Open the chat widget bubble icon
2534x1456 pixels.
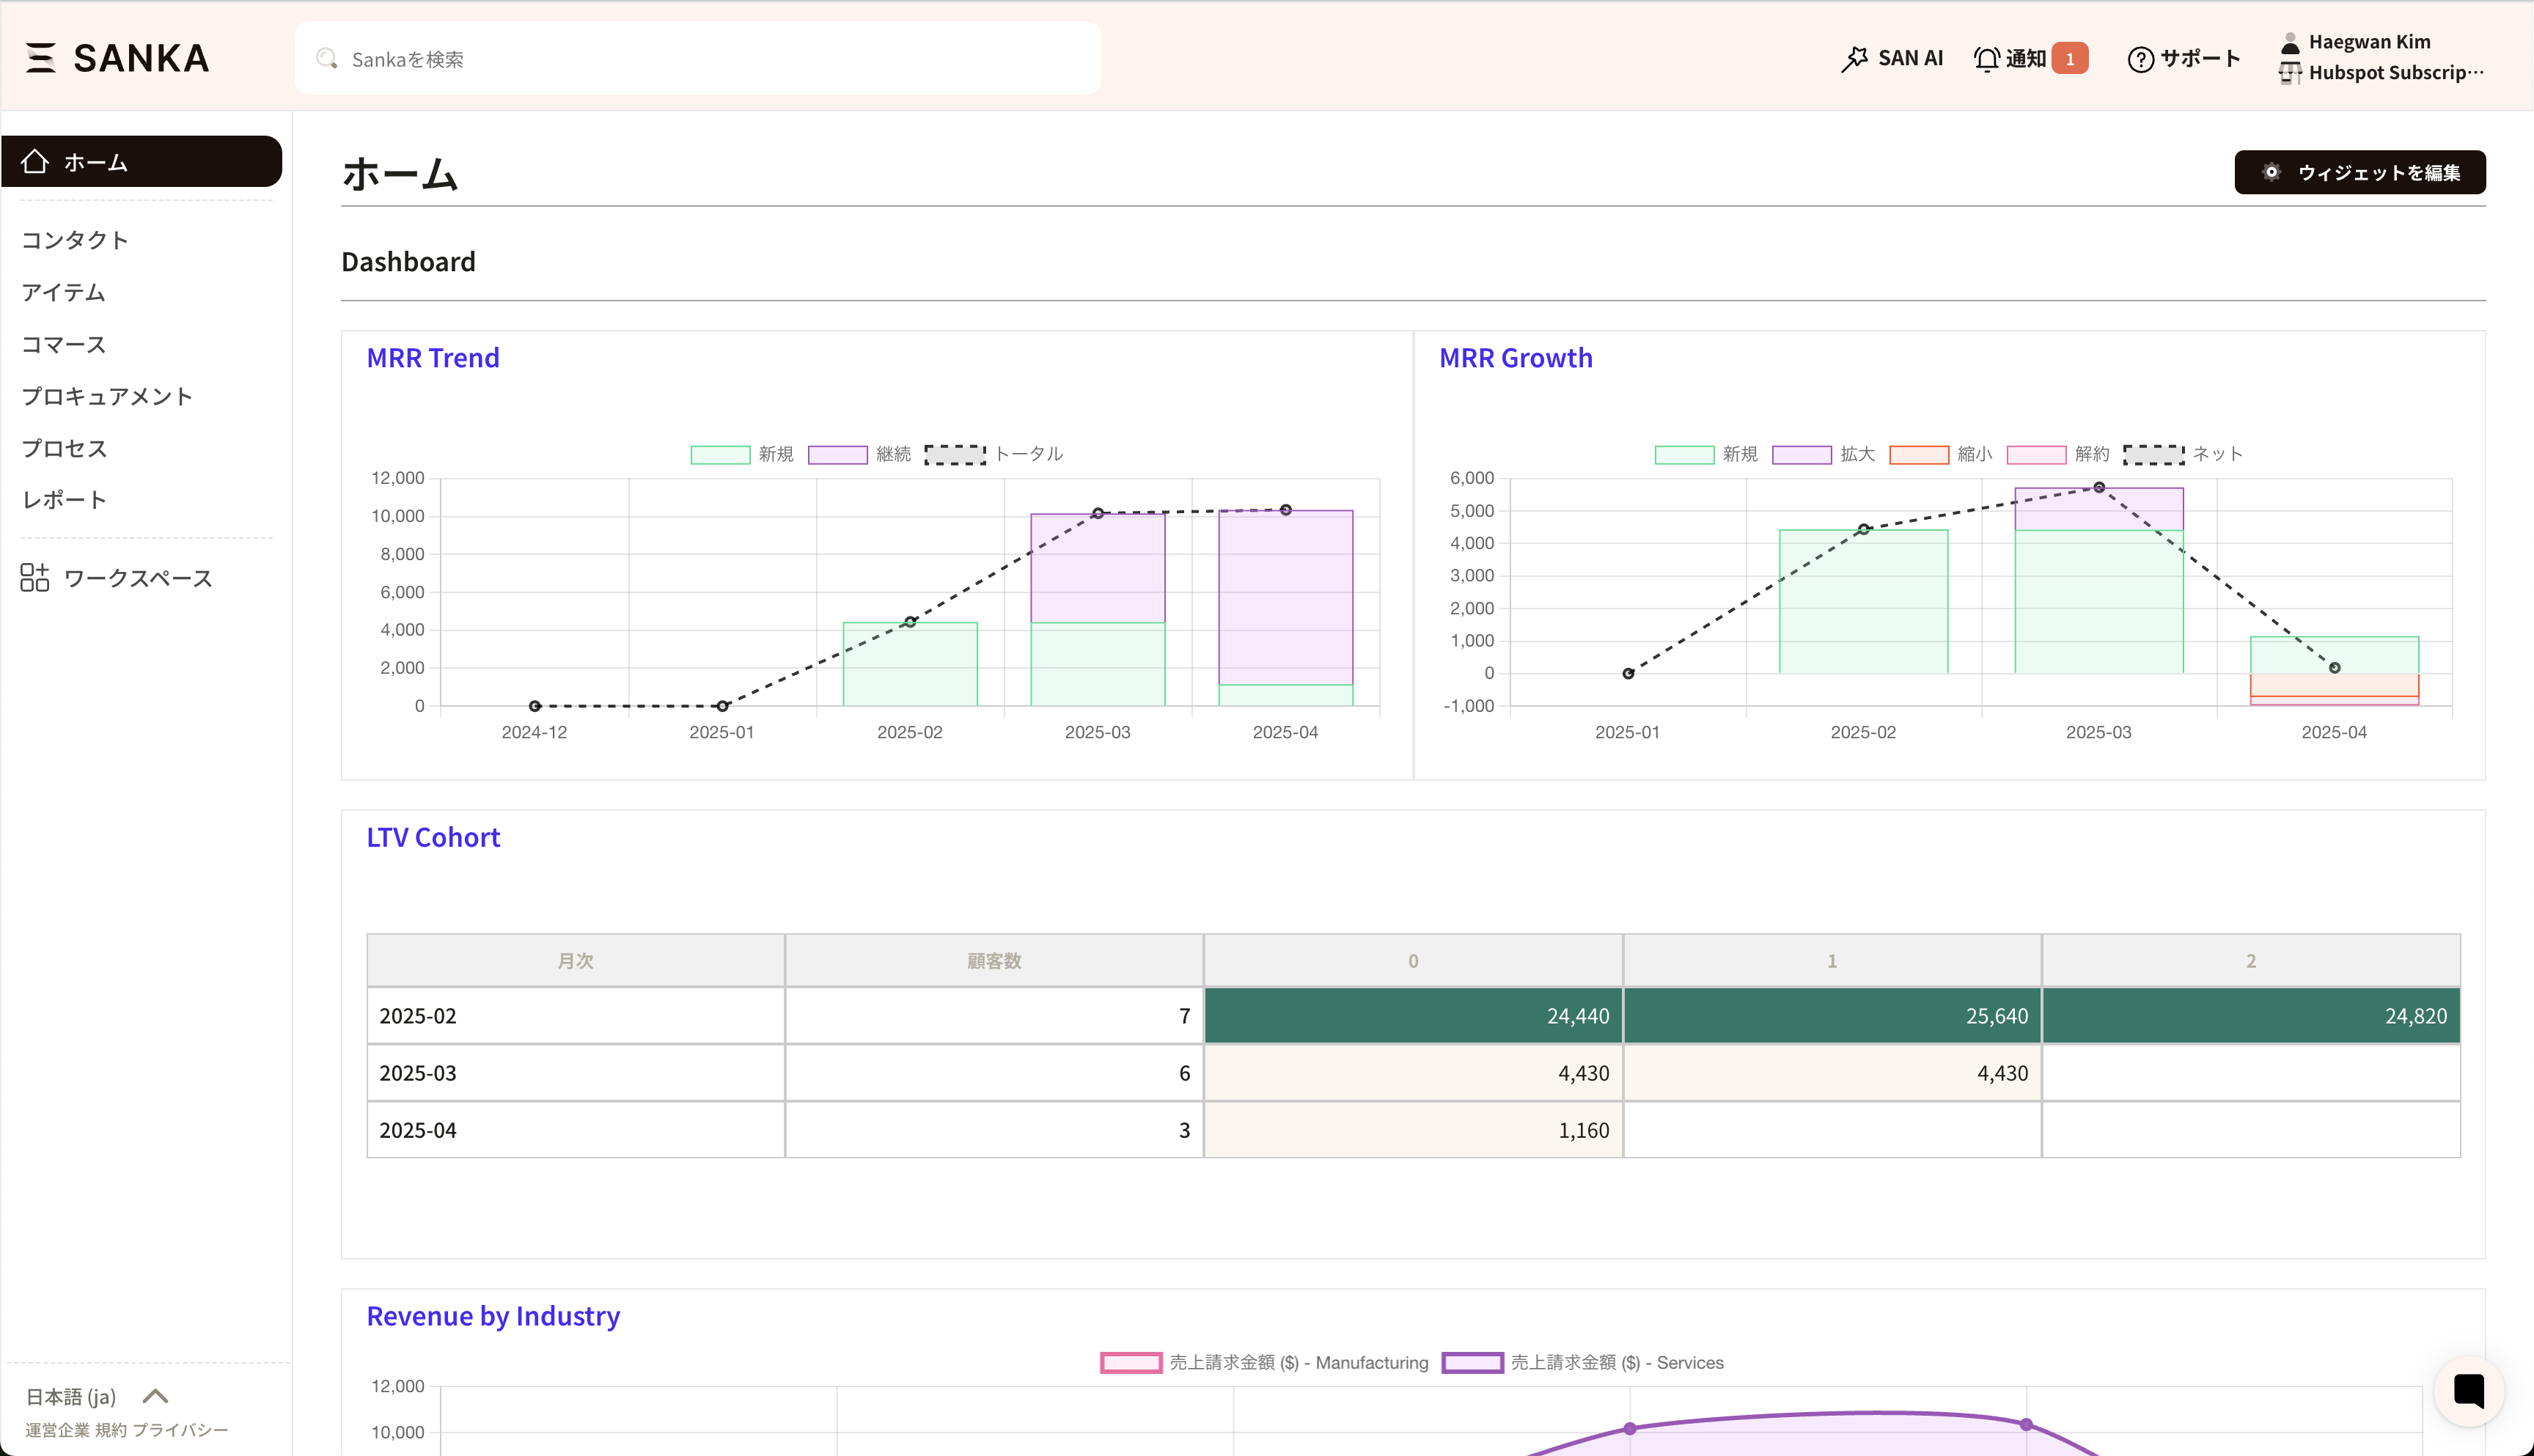click(2468, 1390)
